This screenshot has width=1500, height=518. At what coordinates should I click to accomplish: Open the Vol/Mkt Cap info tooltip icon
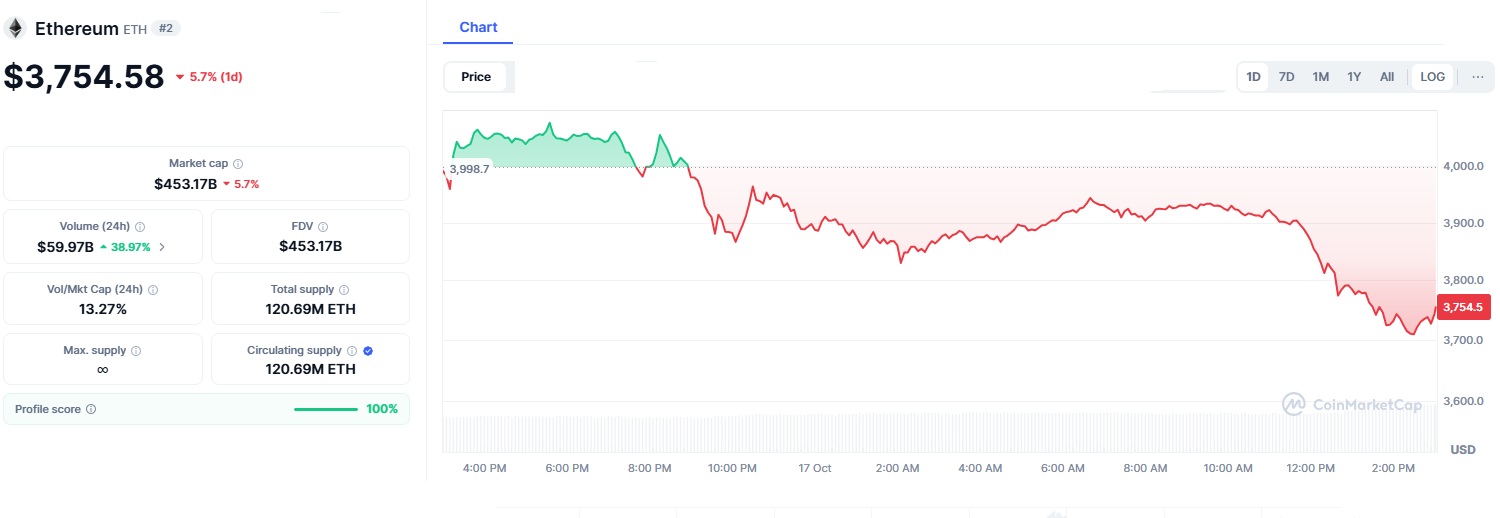tap(153, 290)
